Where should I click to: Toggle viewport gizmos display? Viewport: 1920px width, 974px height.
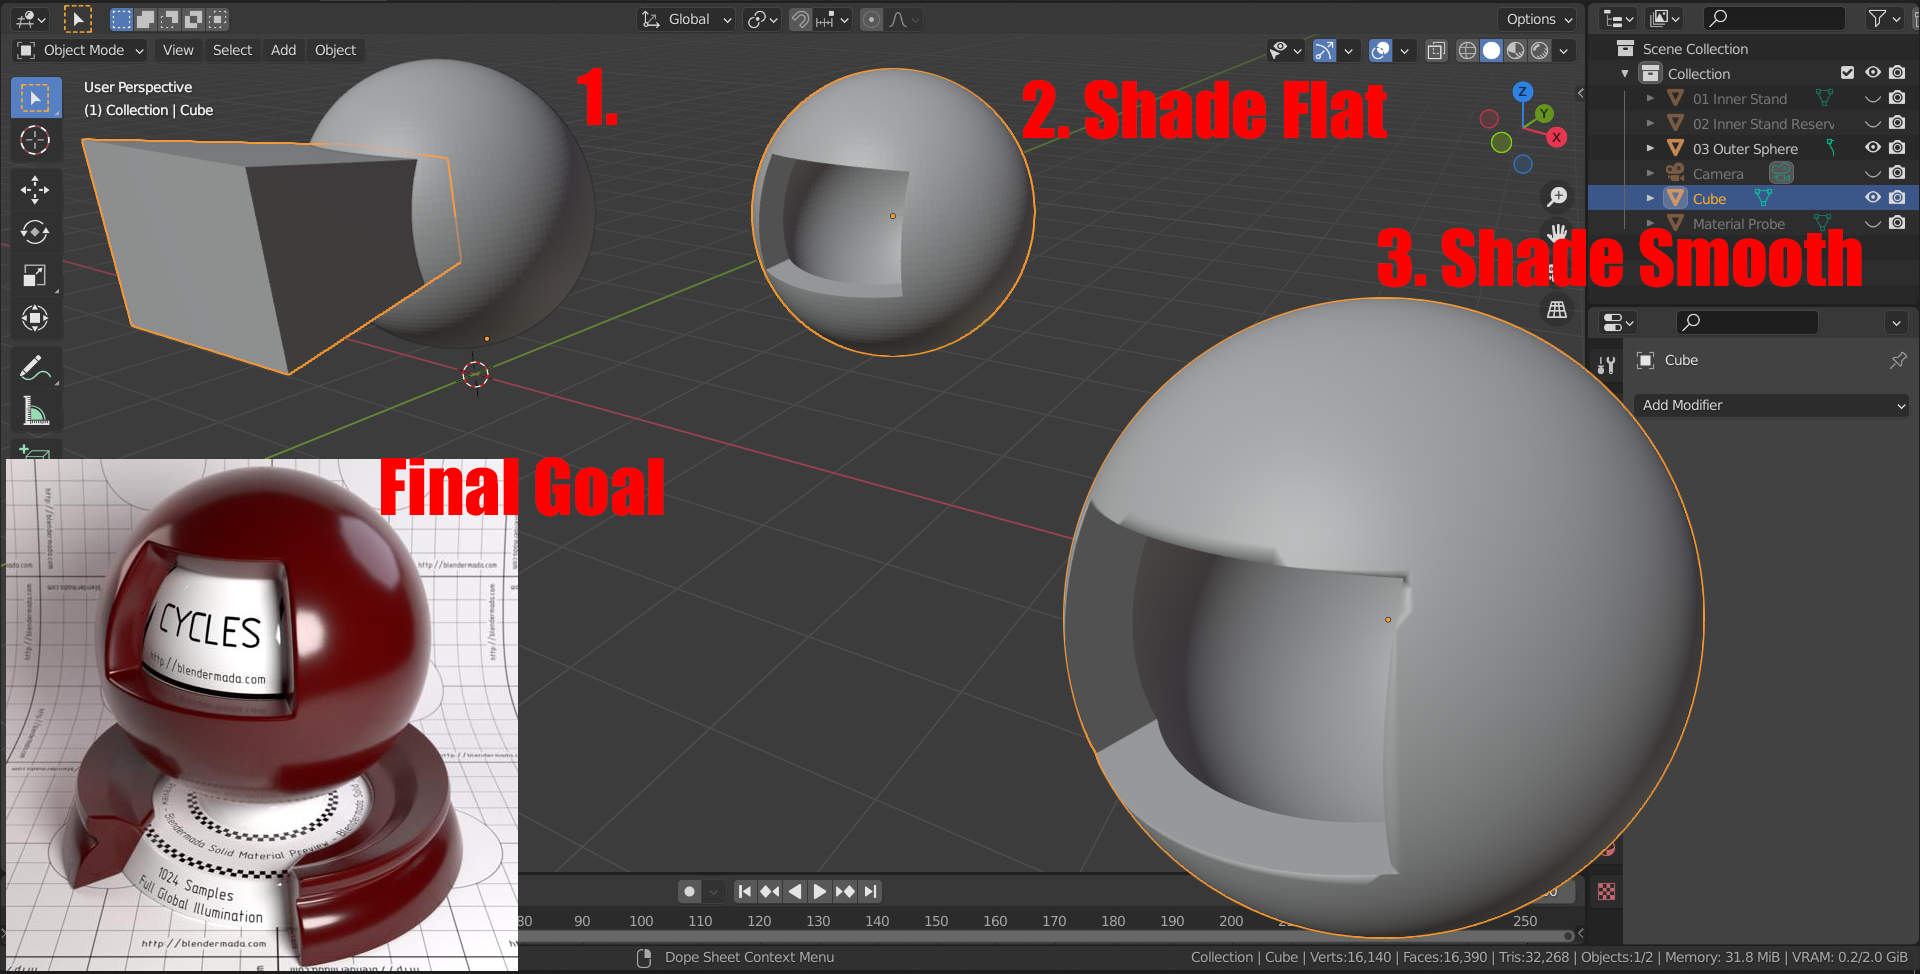[1324, 50]
